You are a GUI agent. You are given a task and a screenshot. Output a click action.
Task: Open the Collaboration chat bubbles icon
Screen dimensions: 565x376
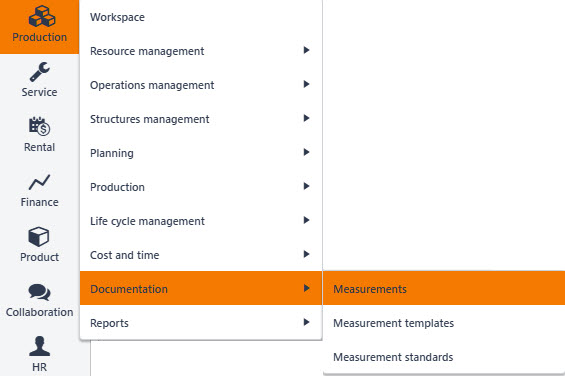(x=39, y=292)
